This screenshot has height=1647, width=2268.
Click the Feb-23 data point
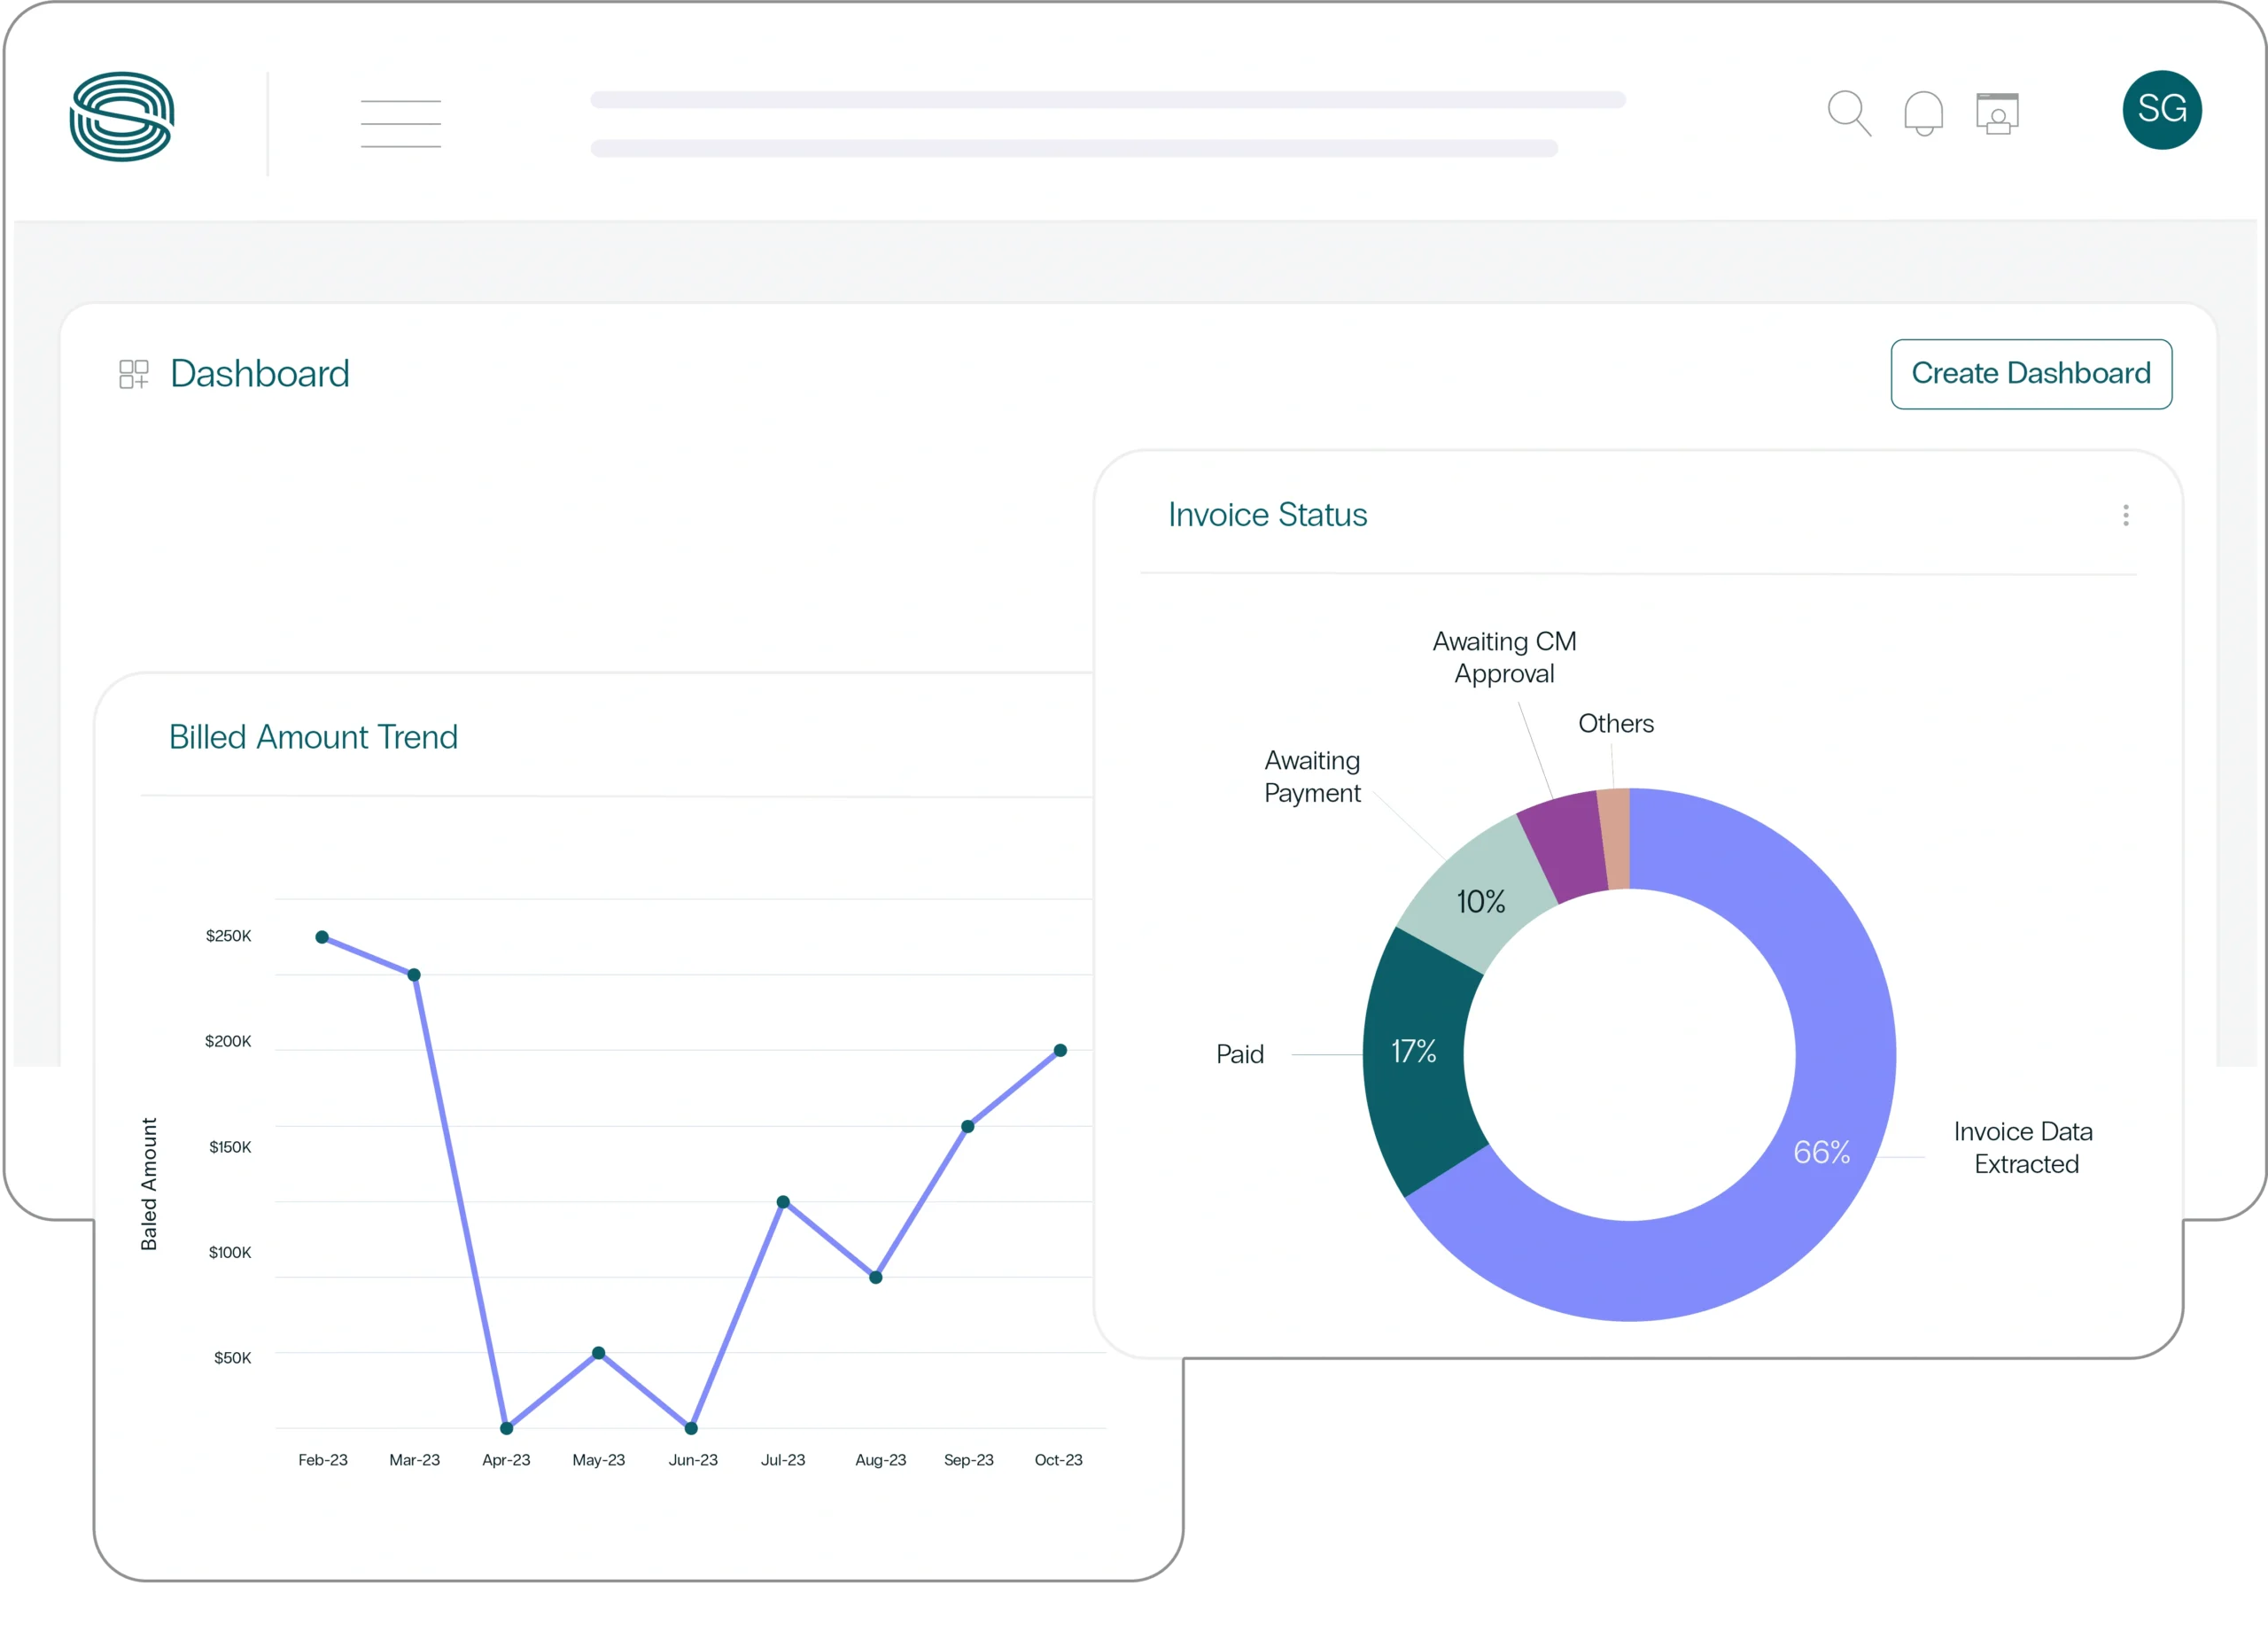[322, 937]
